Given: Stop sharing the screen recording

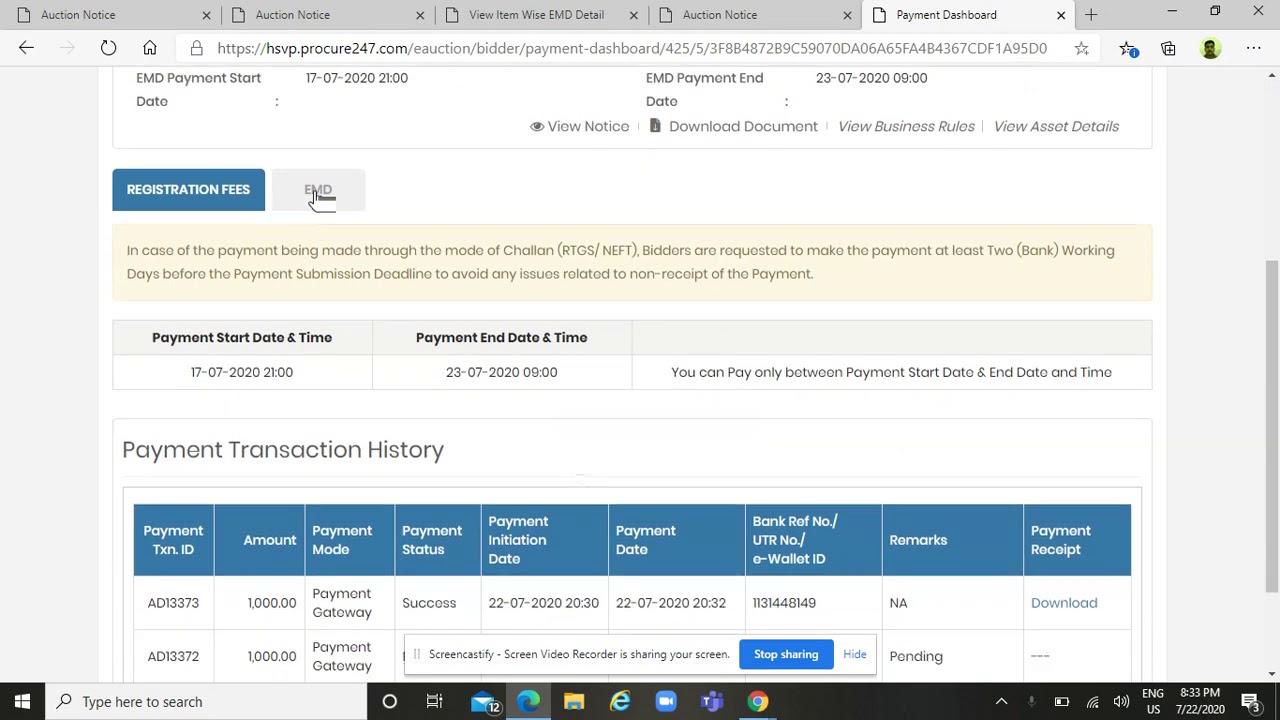Looking at the screenshot, I should (x=786, y=654).
